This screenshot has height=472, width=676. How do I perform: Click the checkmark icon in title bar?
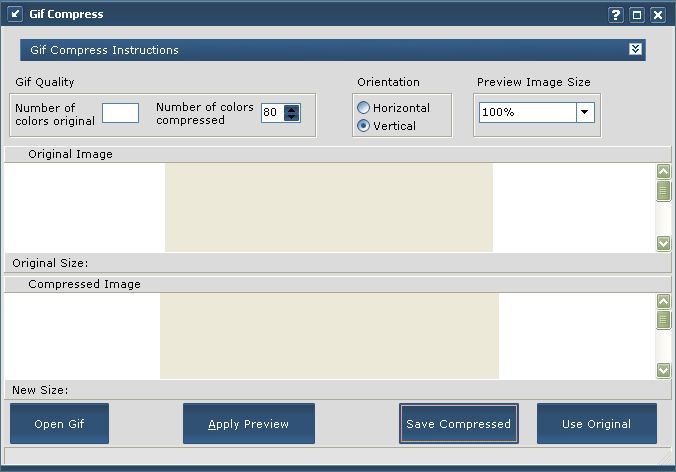[x=15, y=14]
